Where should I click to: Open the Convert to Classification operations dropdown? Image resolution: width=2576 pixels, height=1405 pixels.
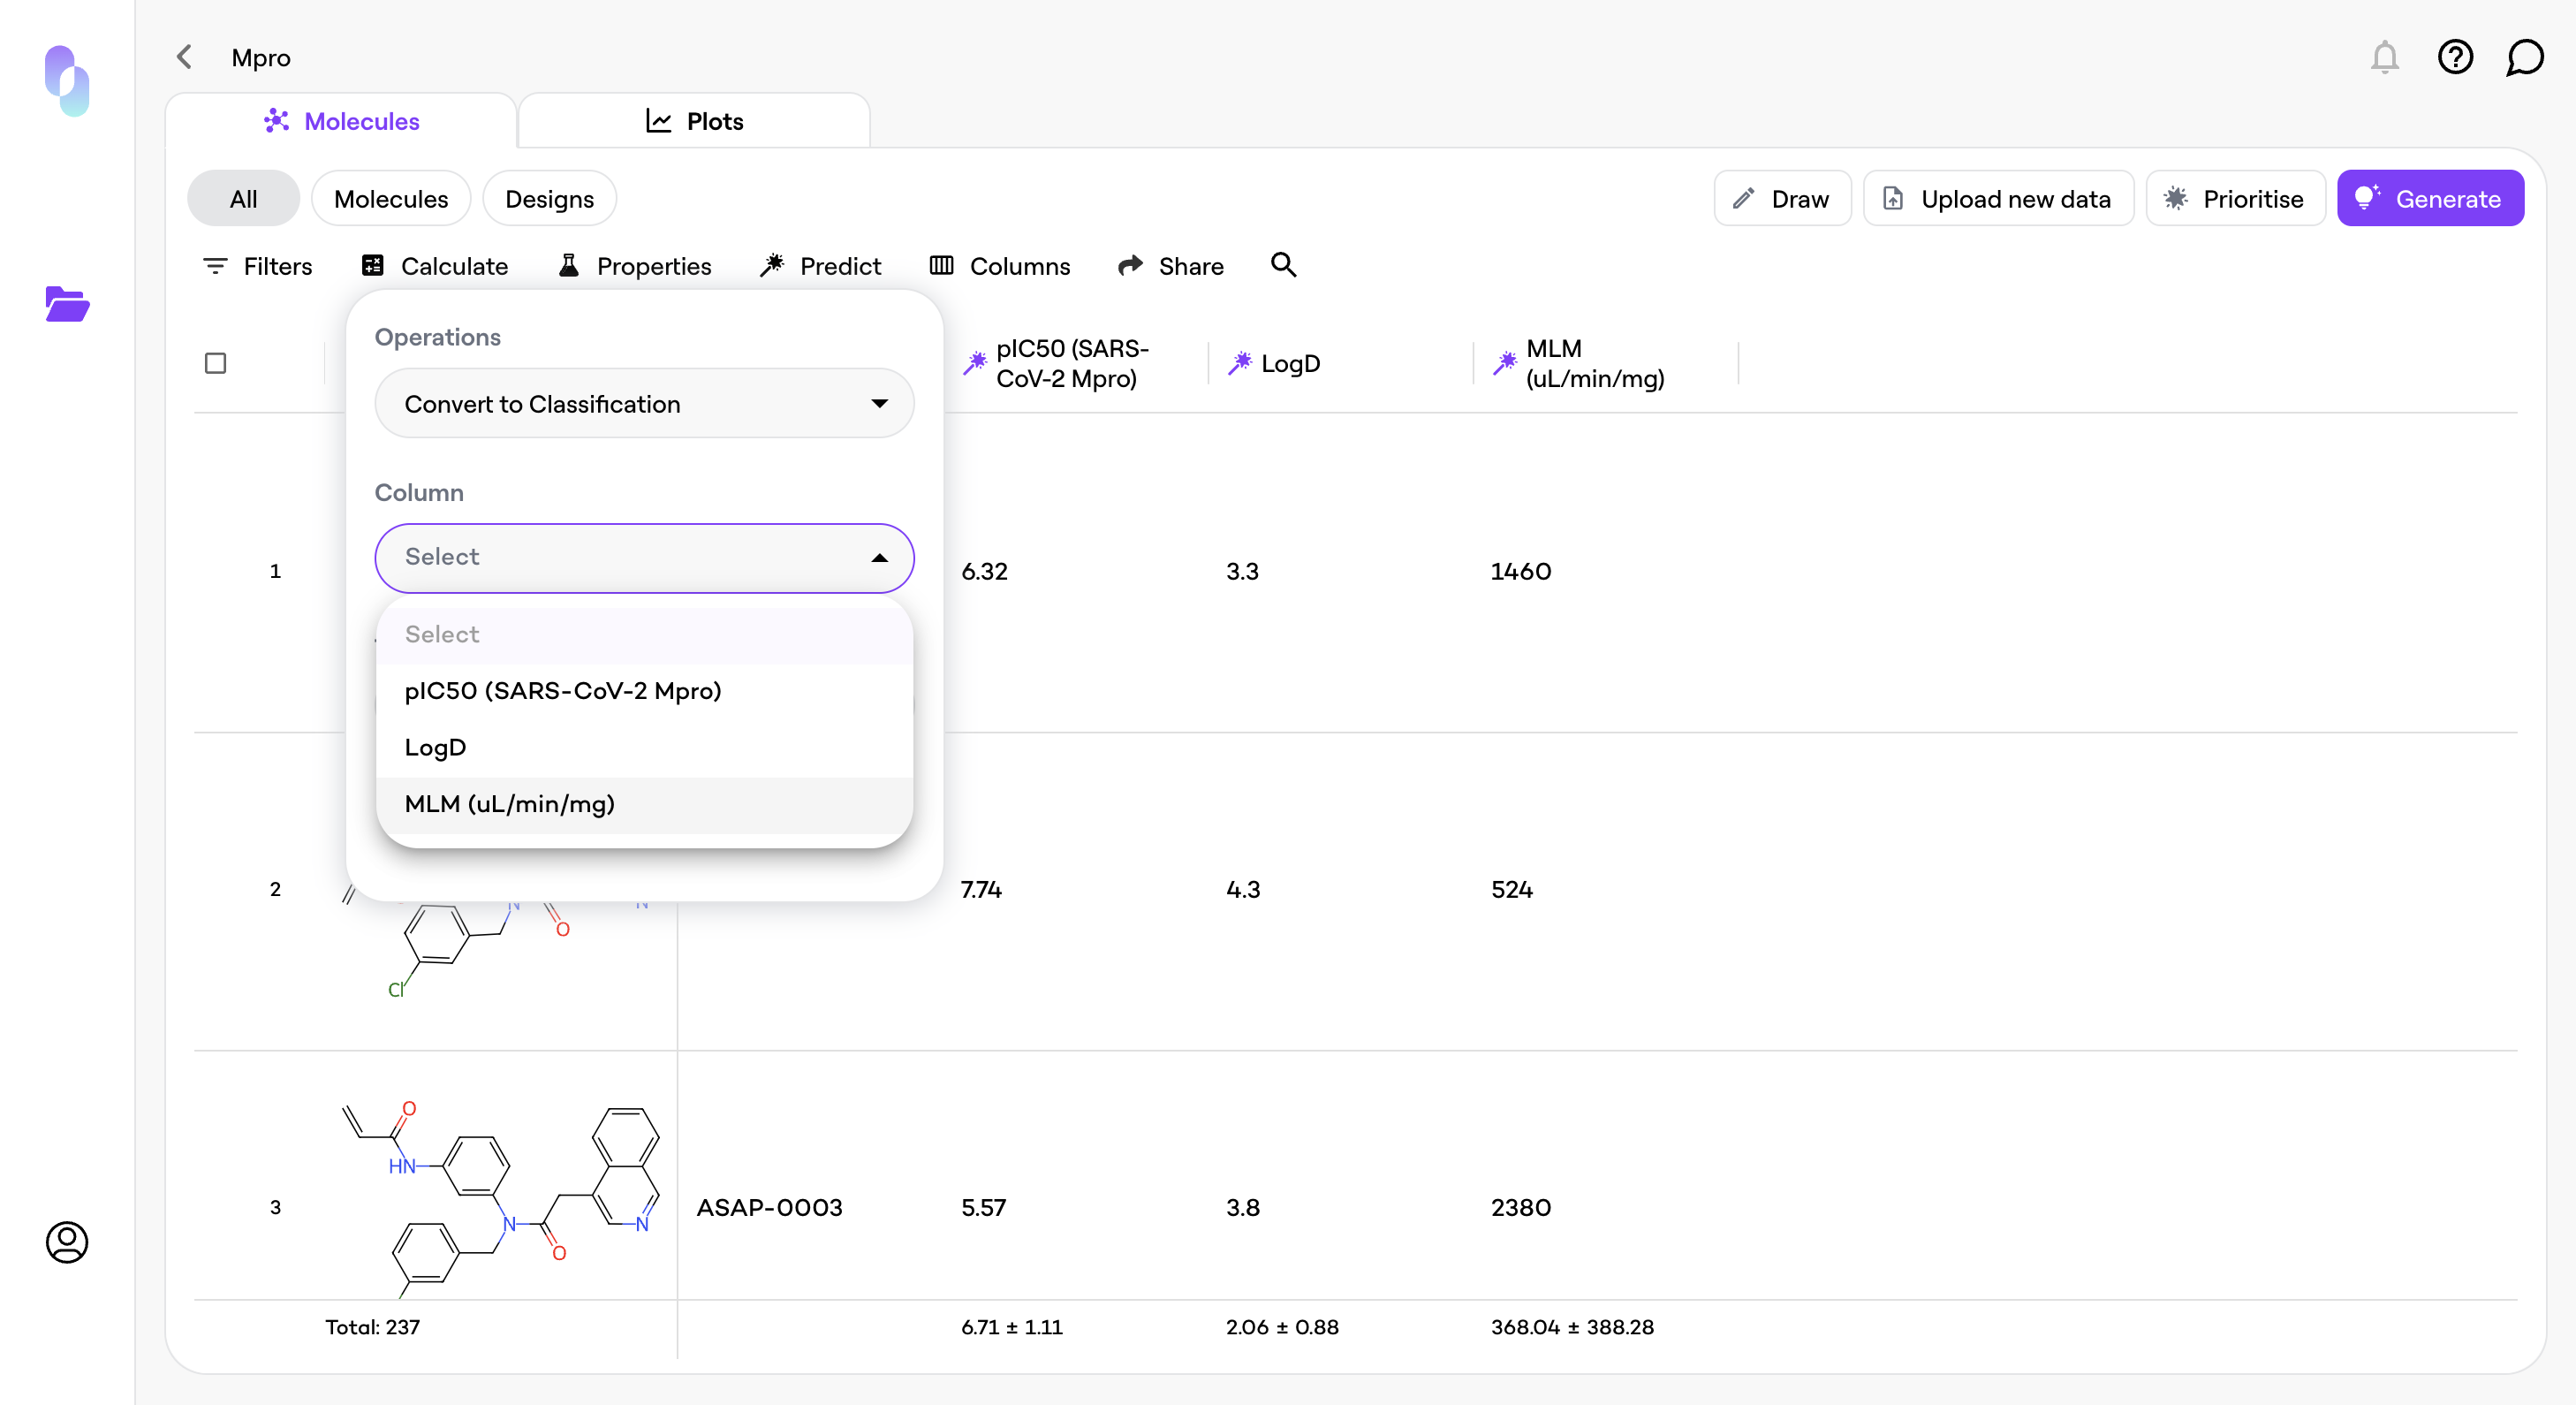[644, 403]
